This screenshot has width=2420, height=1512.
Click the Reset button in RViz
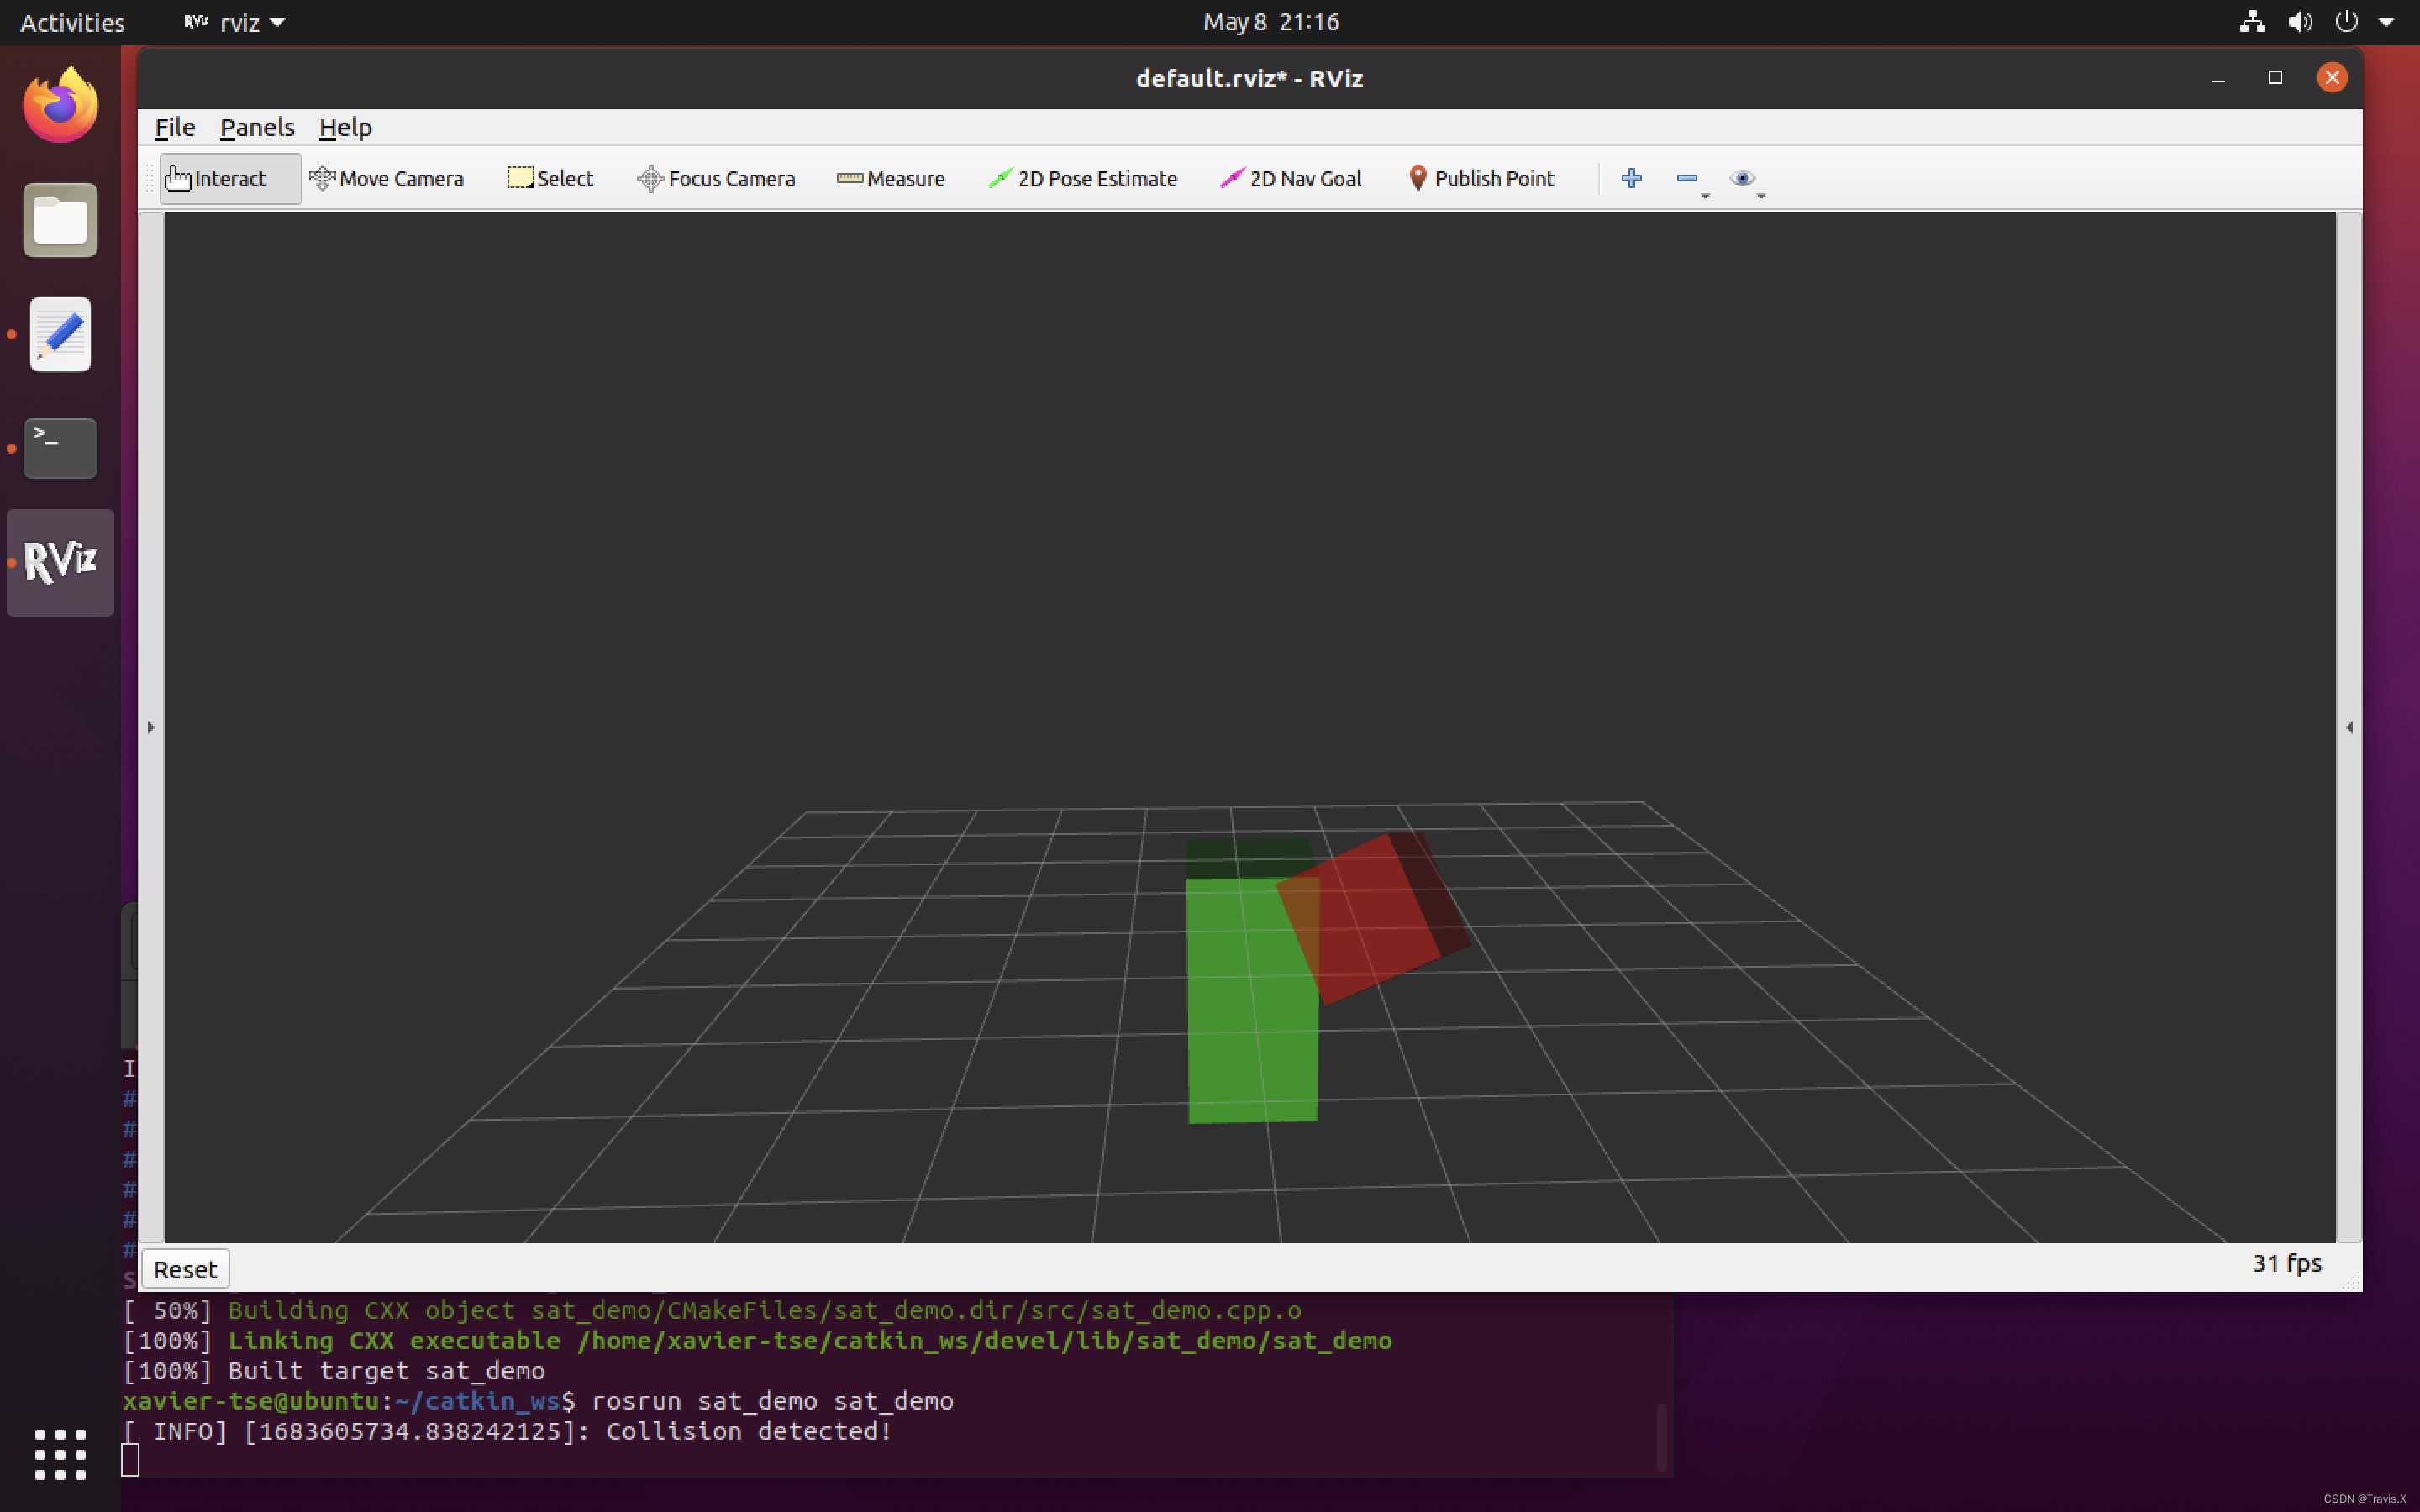185,1268
